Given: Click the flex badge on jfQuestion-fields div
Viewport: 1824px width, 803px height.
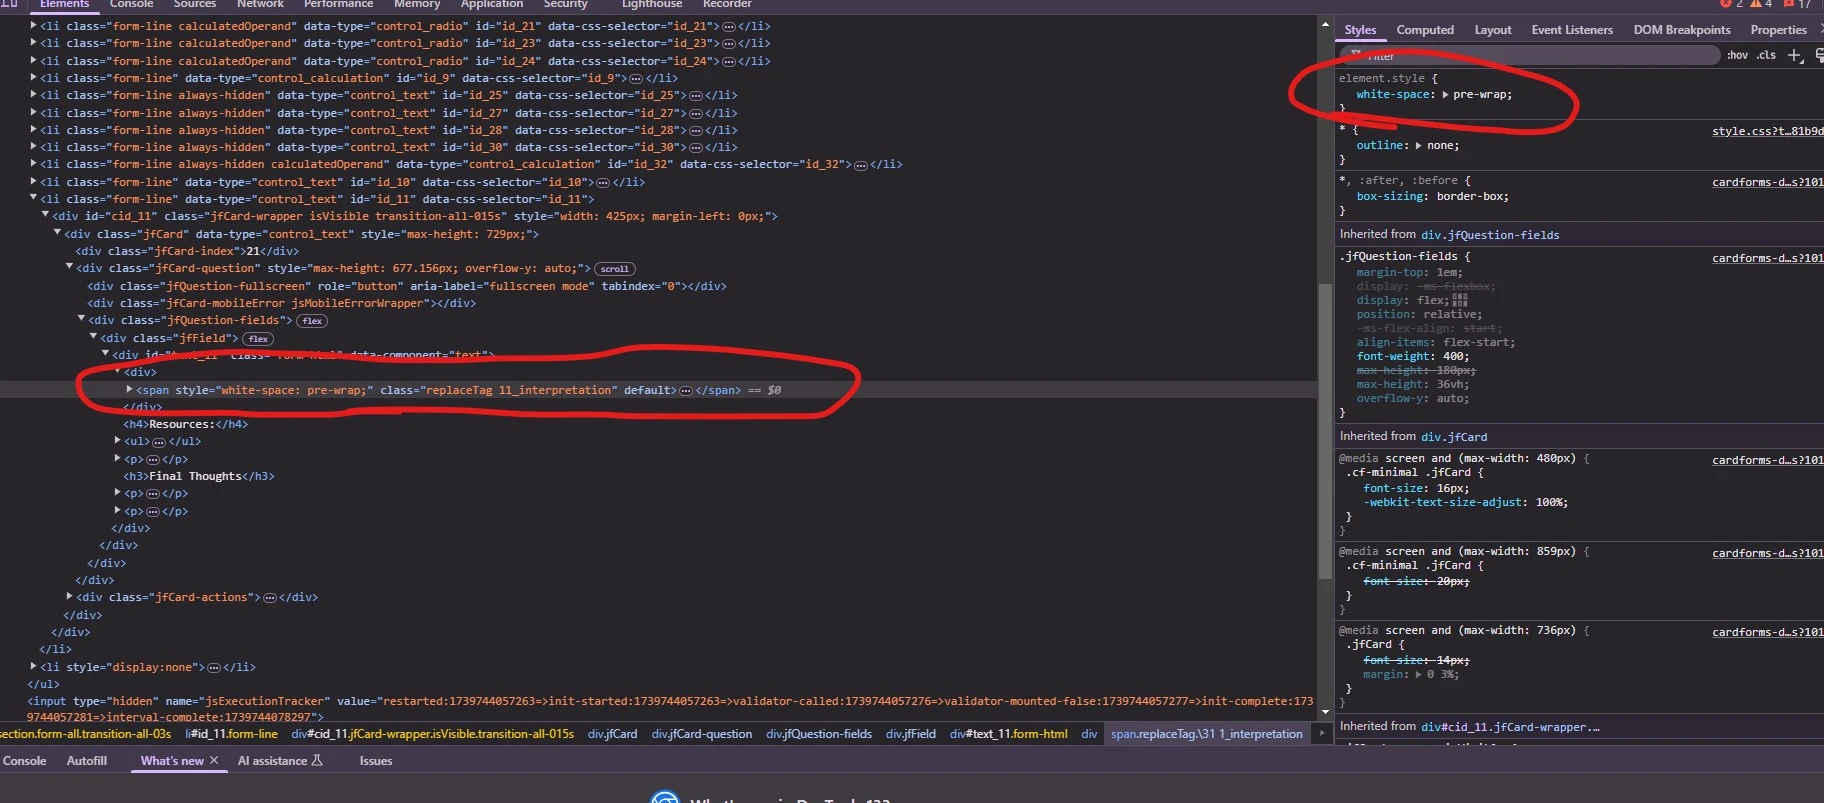Looking at the screenshot, I should [x=313, y=321].
